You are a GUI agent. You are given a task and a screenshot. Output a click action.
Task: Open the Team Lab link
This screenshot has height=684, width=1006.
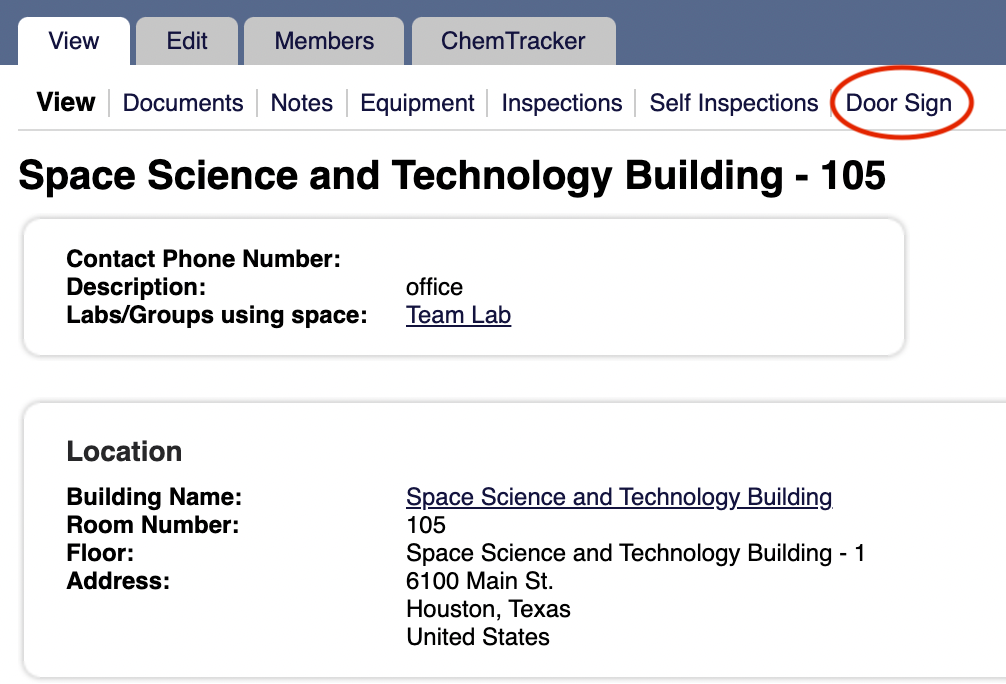(458, 315)
